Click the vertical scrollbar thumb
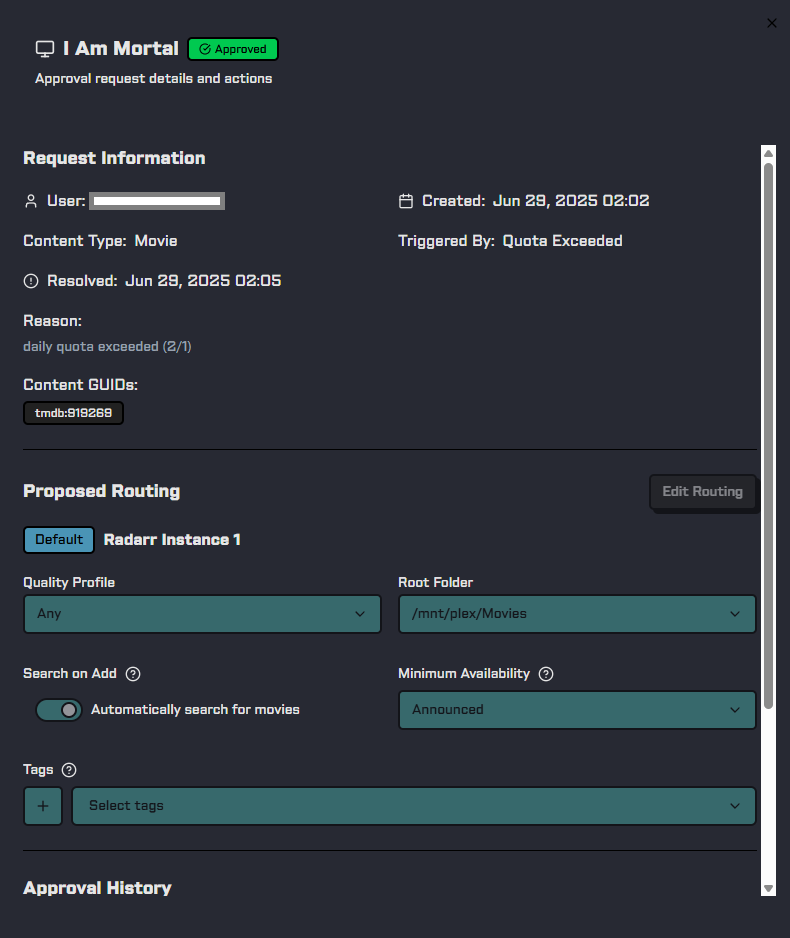 coord(768,436)
